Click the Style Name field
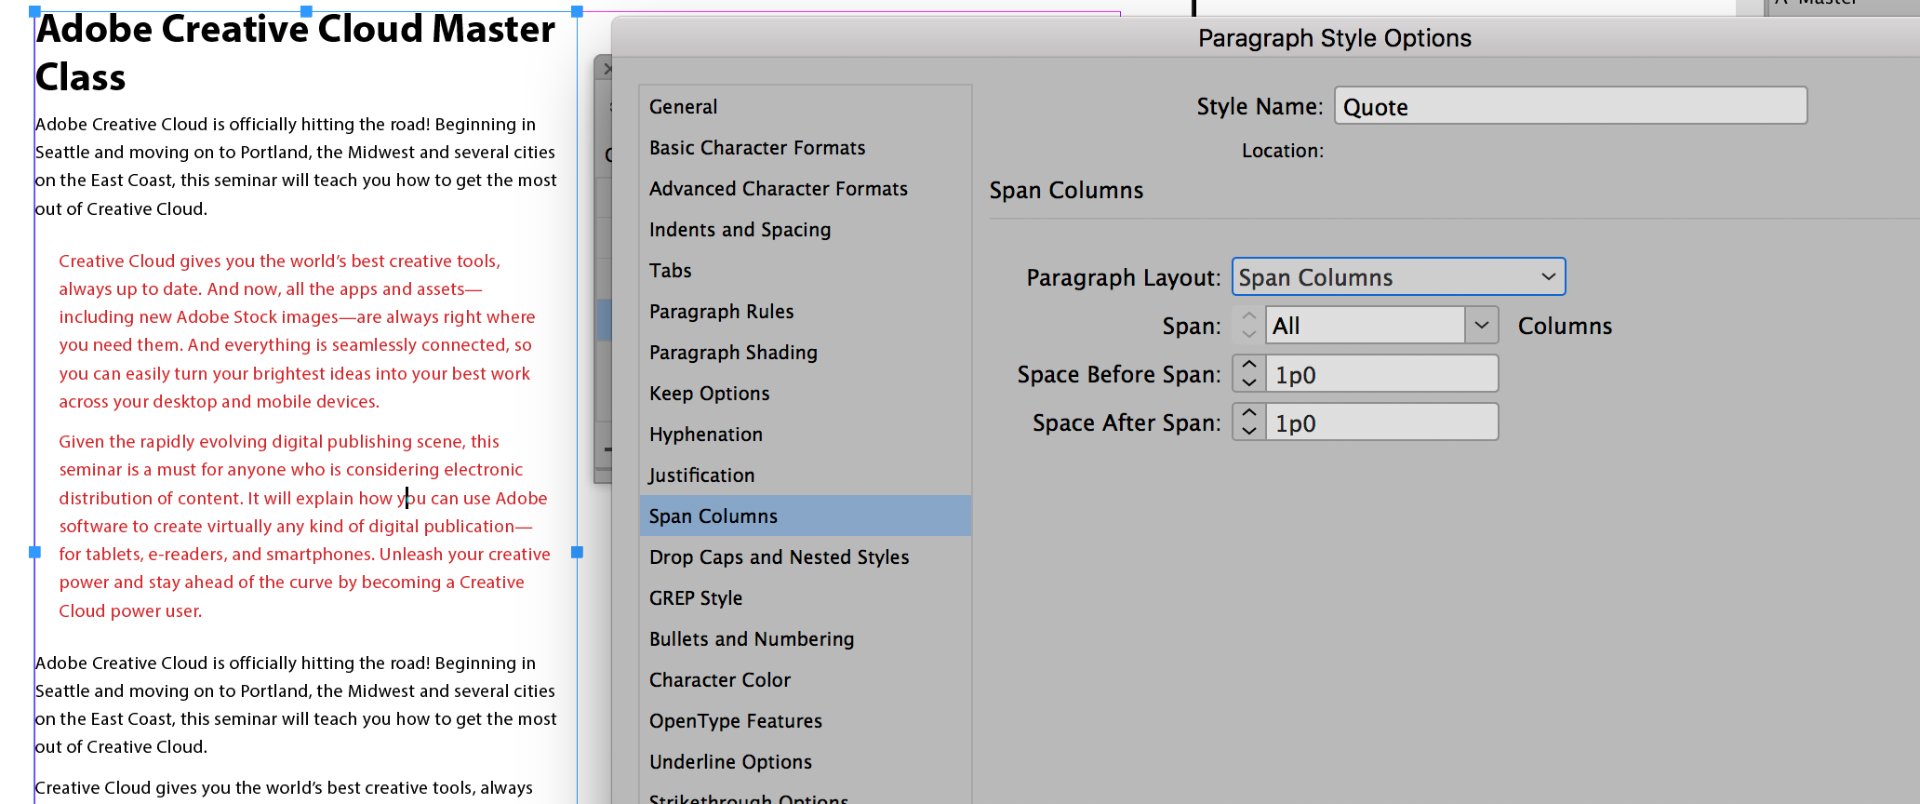 click(1570, 106)
